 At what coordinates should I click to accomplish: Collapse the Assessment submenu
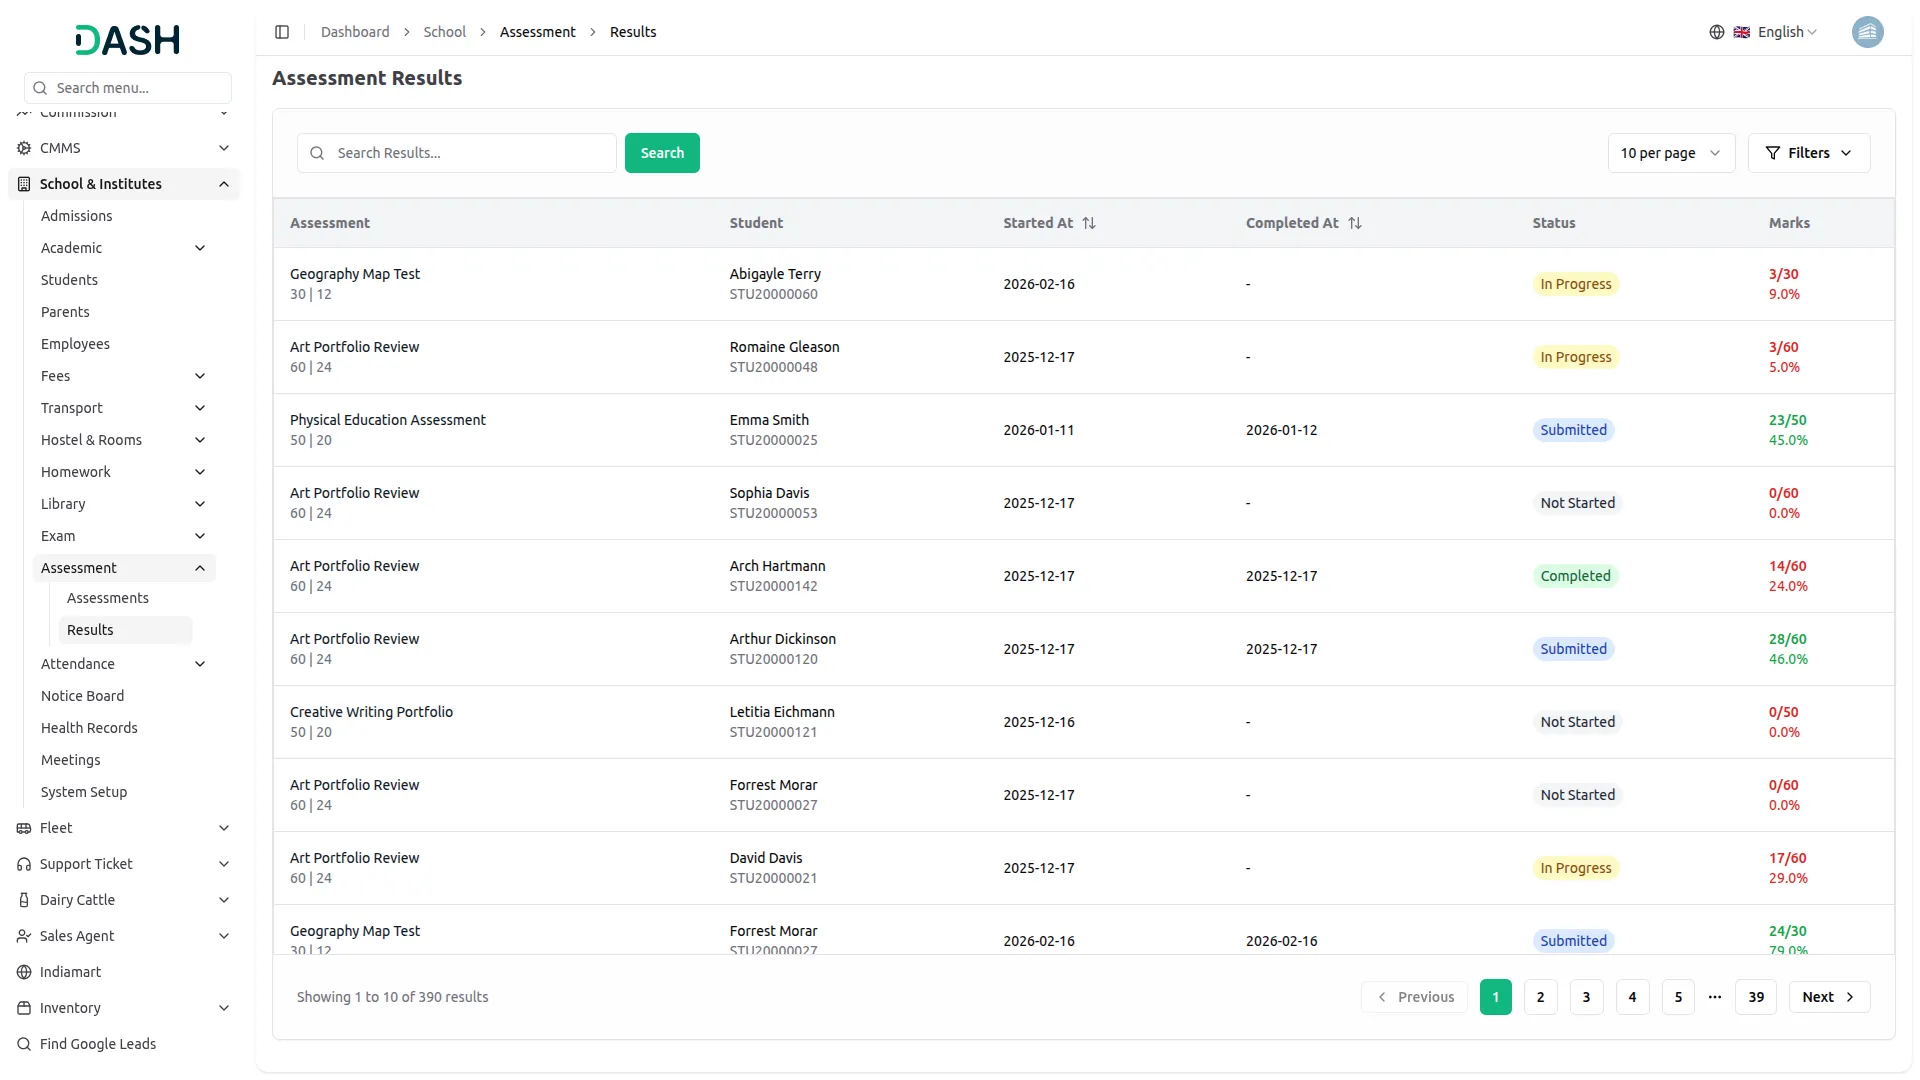click(x=200, y=568)
